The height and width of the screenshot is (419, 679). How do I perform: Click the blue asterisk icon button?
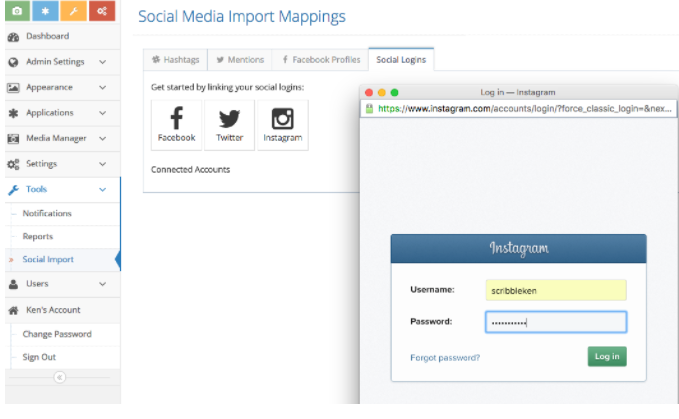pyautogui.click(x=45, y=11)
